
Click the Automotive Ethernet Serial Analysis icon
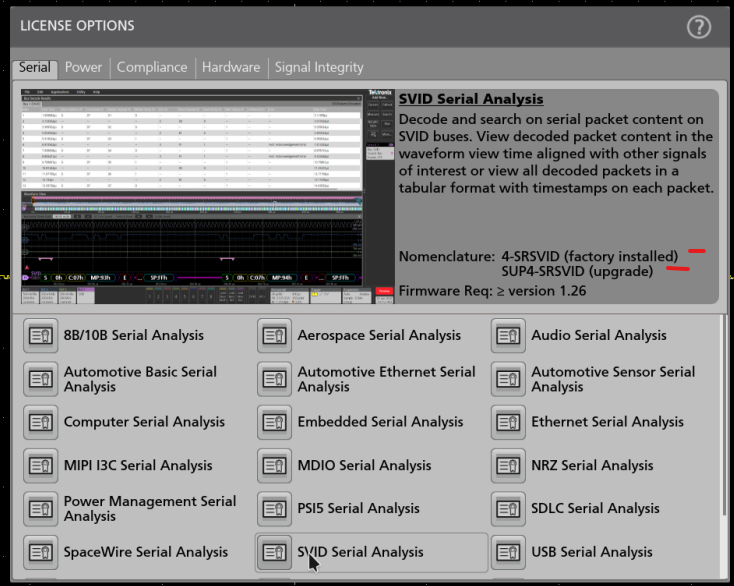click(274, 379)
